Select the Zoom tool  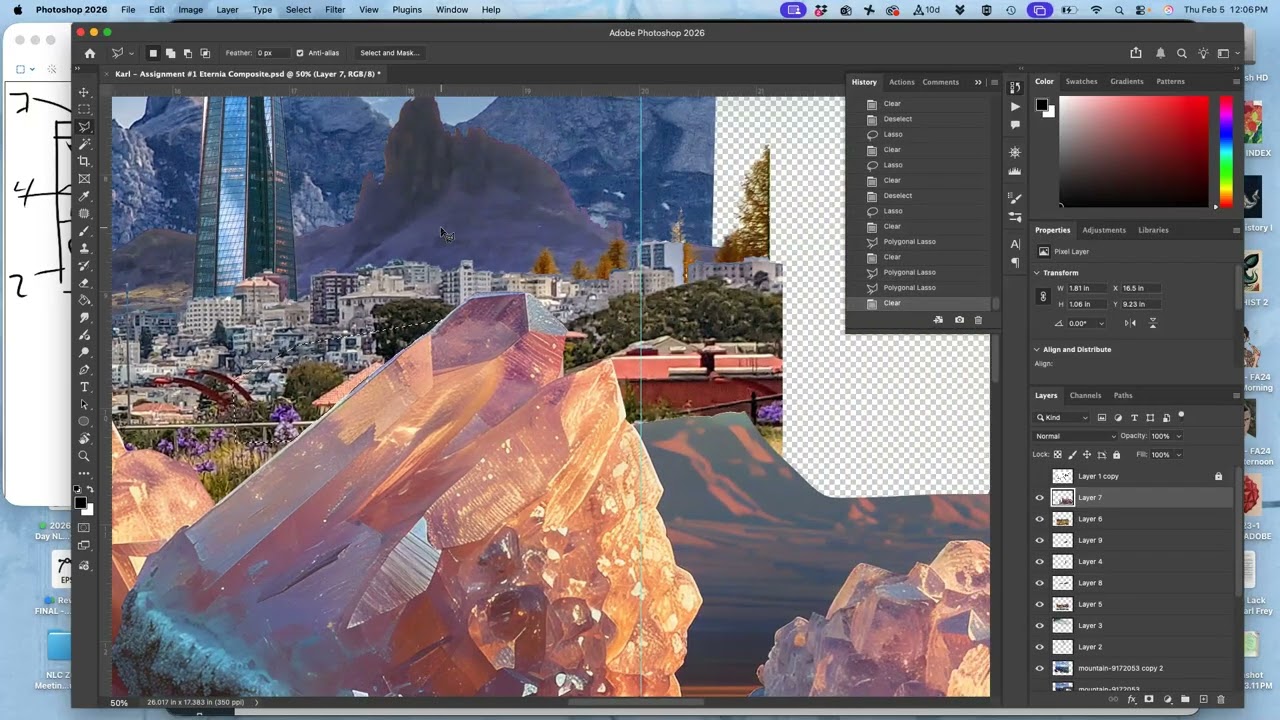coord(84,456)
